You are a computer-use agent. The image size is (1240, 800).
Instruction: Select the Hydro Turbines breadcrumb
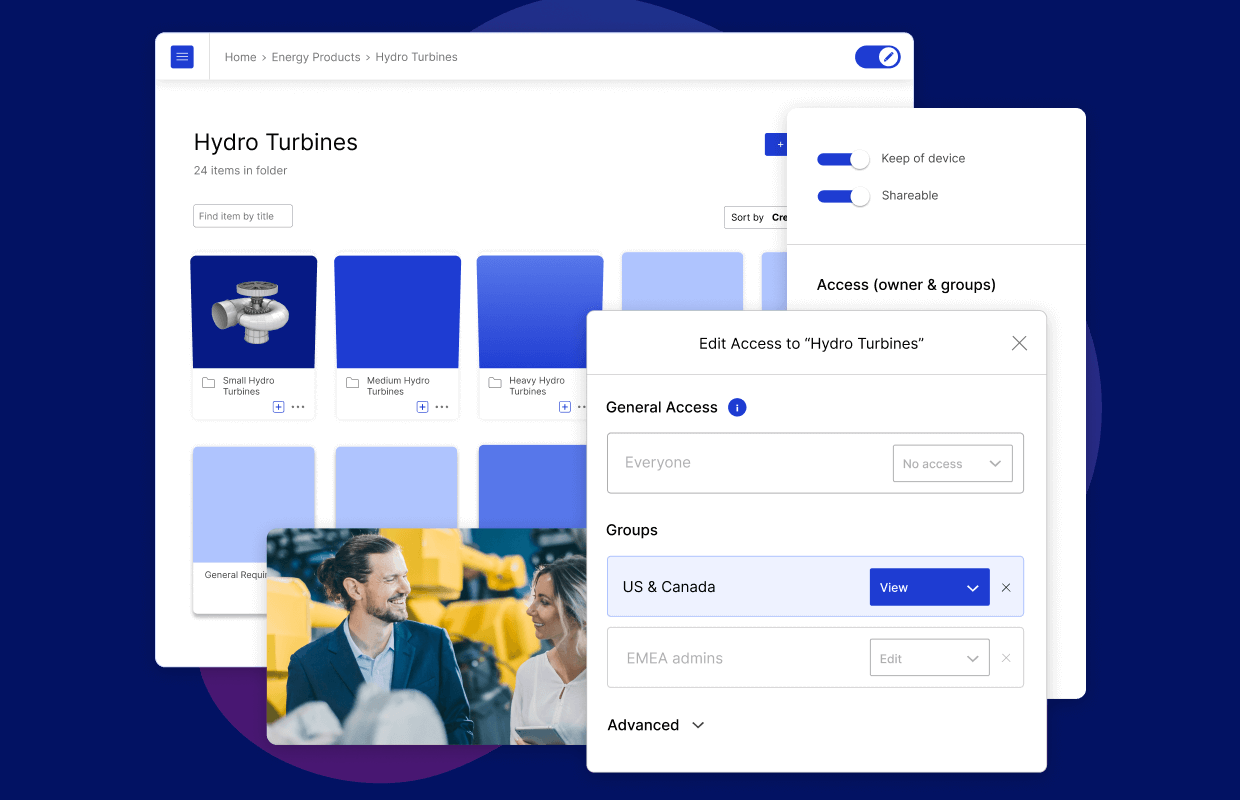(x=416, y=57)
